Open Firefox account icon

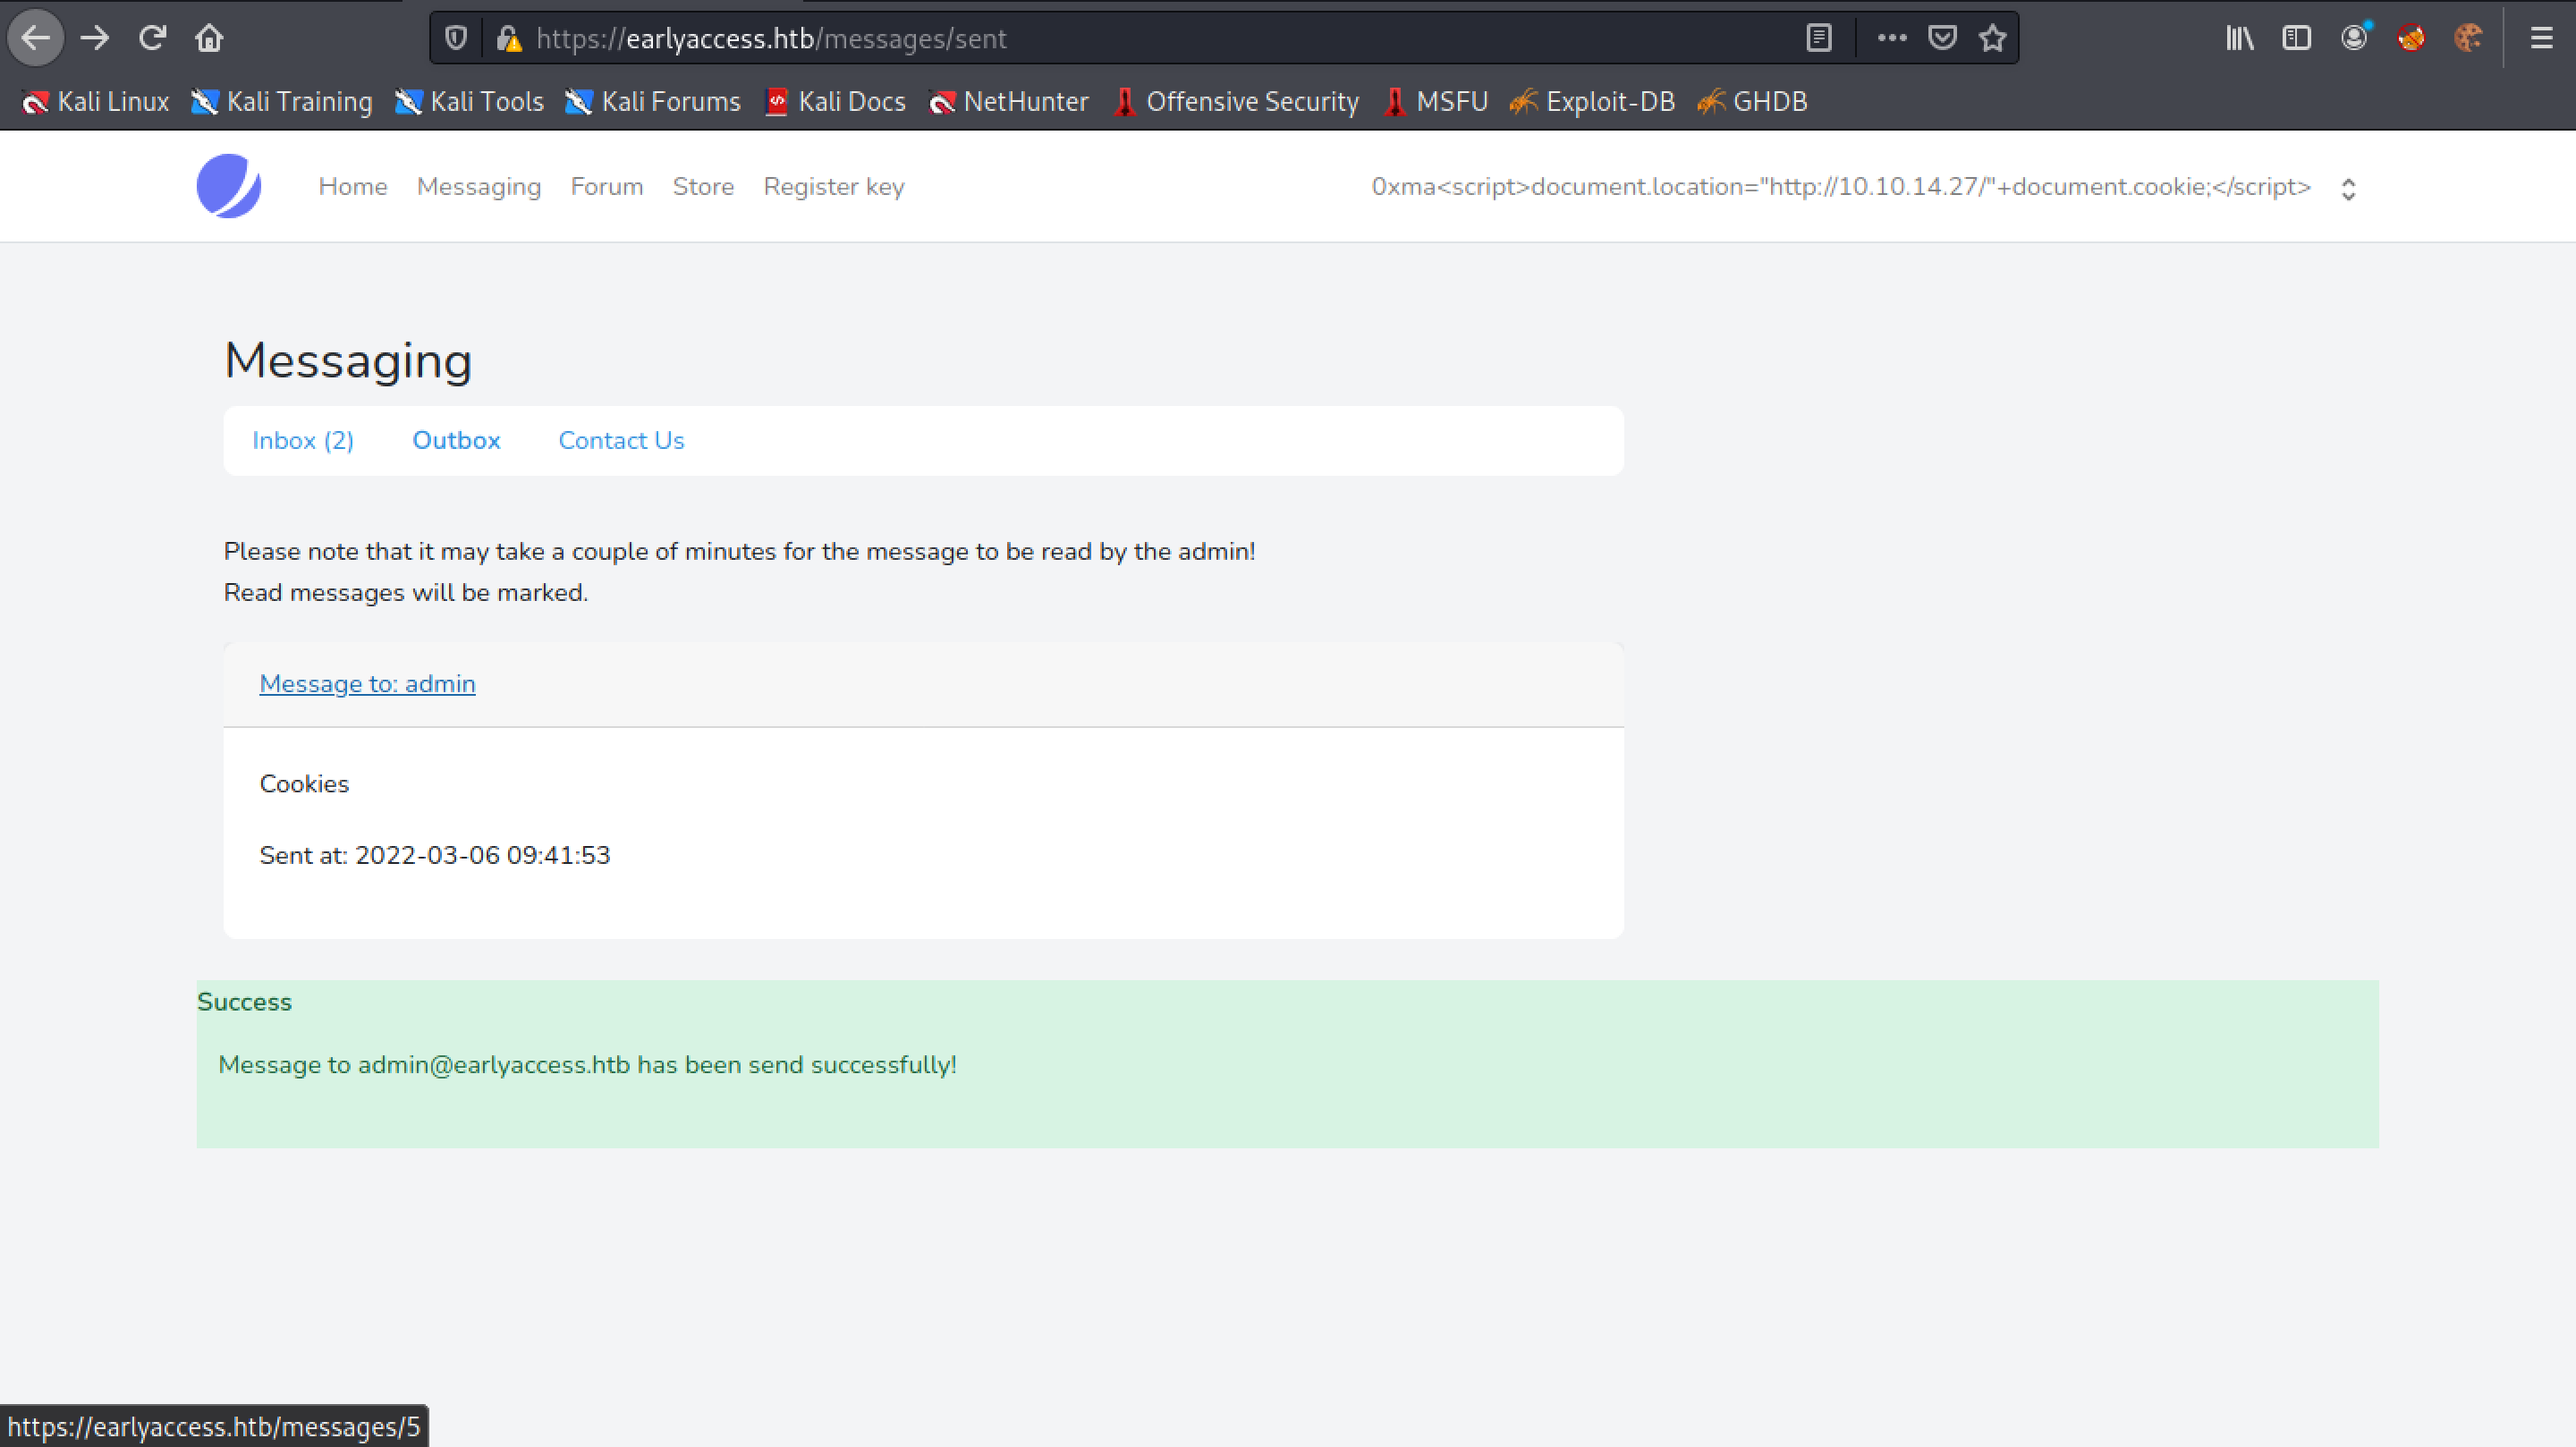(x=2354, y=38)
